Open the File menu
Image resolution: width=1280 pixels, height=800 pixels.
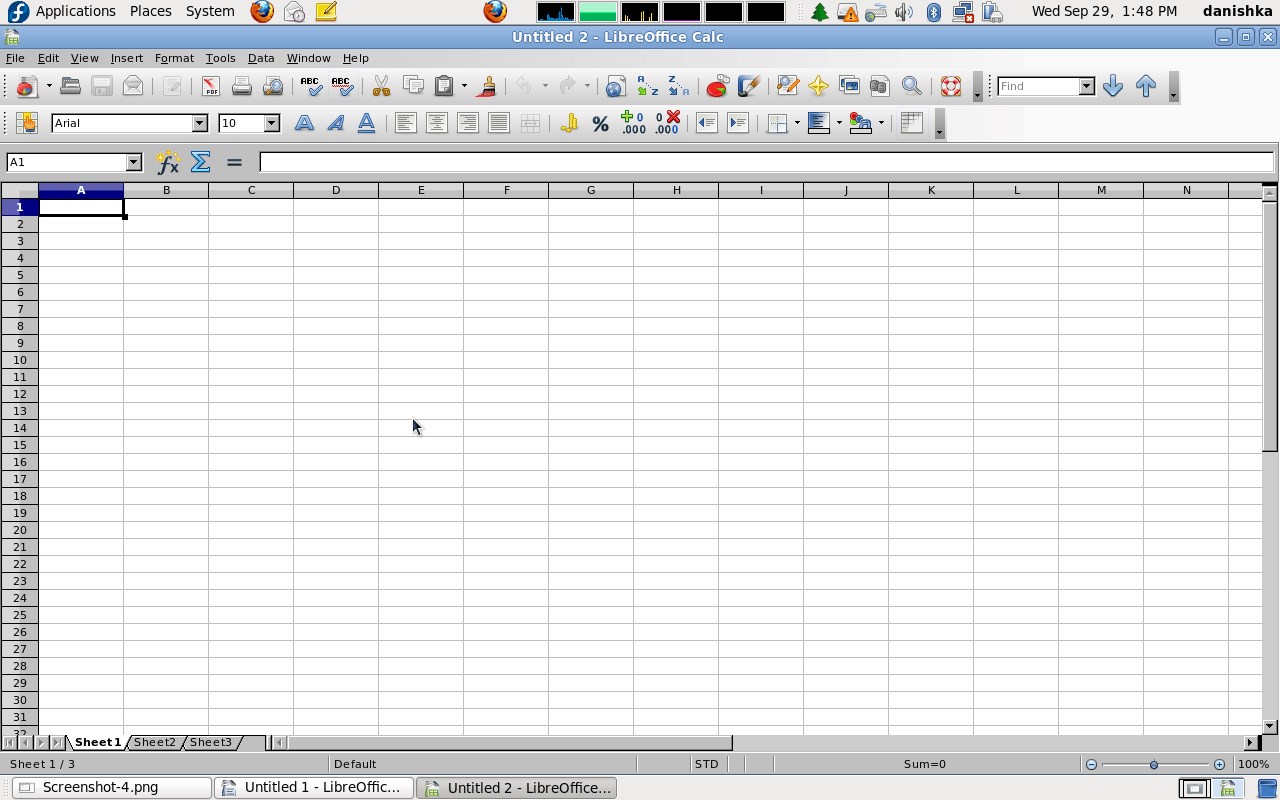pyautogui.click(x=15, y=58)
